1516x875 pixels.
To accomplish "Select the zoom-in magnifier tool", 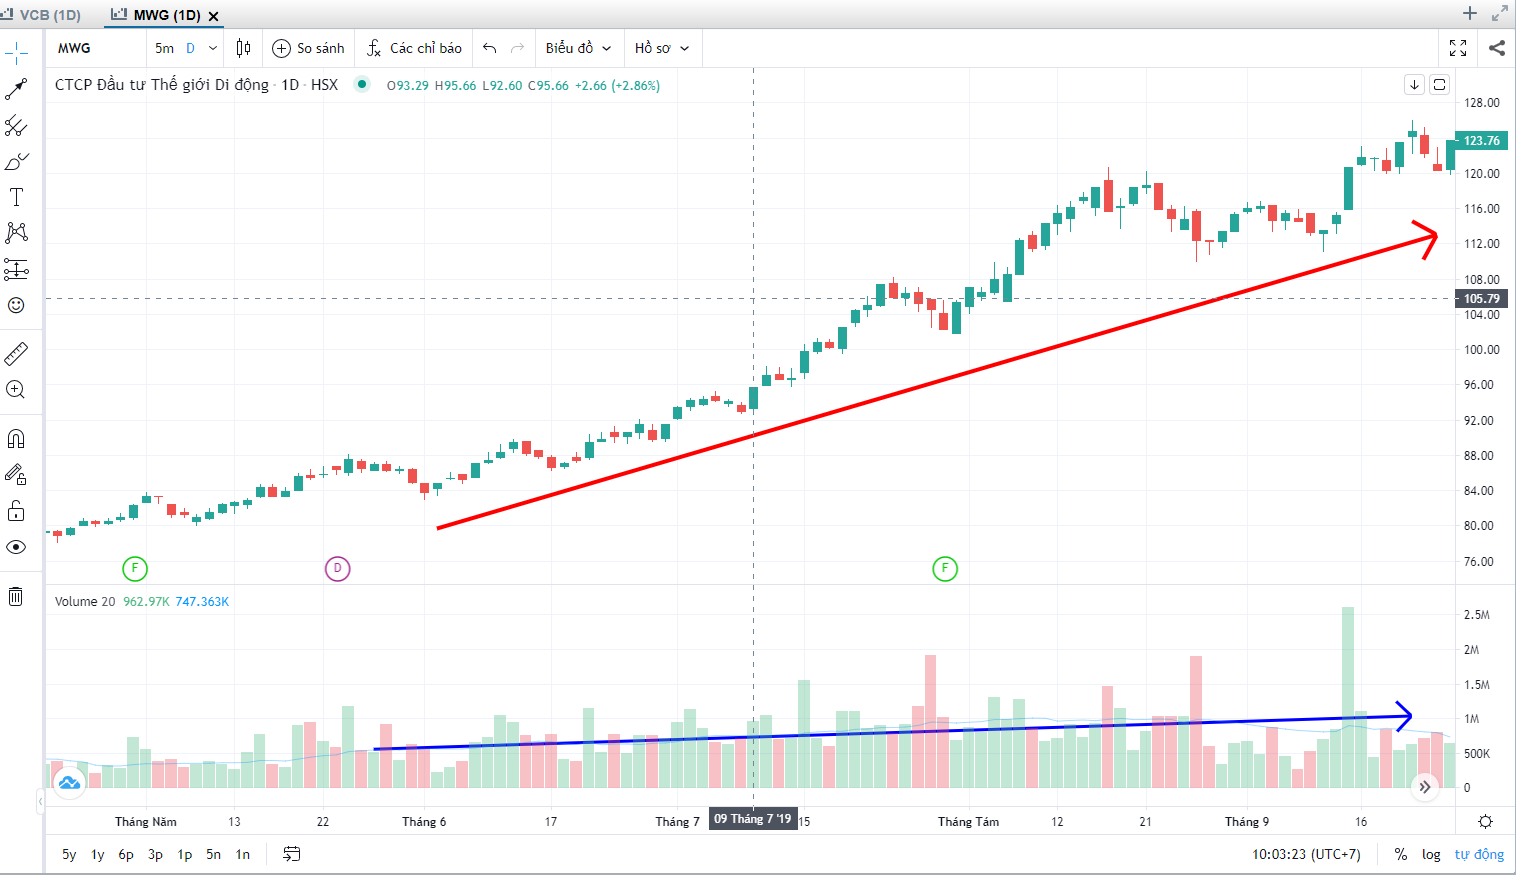I will tap(16, 390).
